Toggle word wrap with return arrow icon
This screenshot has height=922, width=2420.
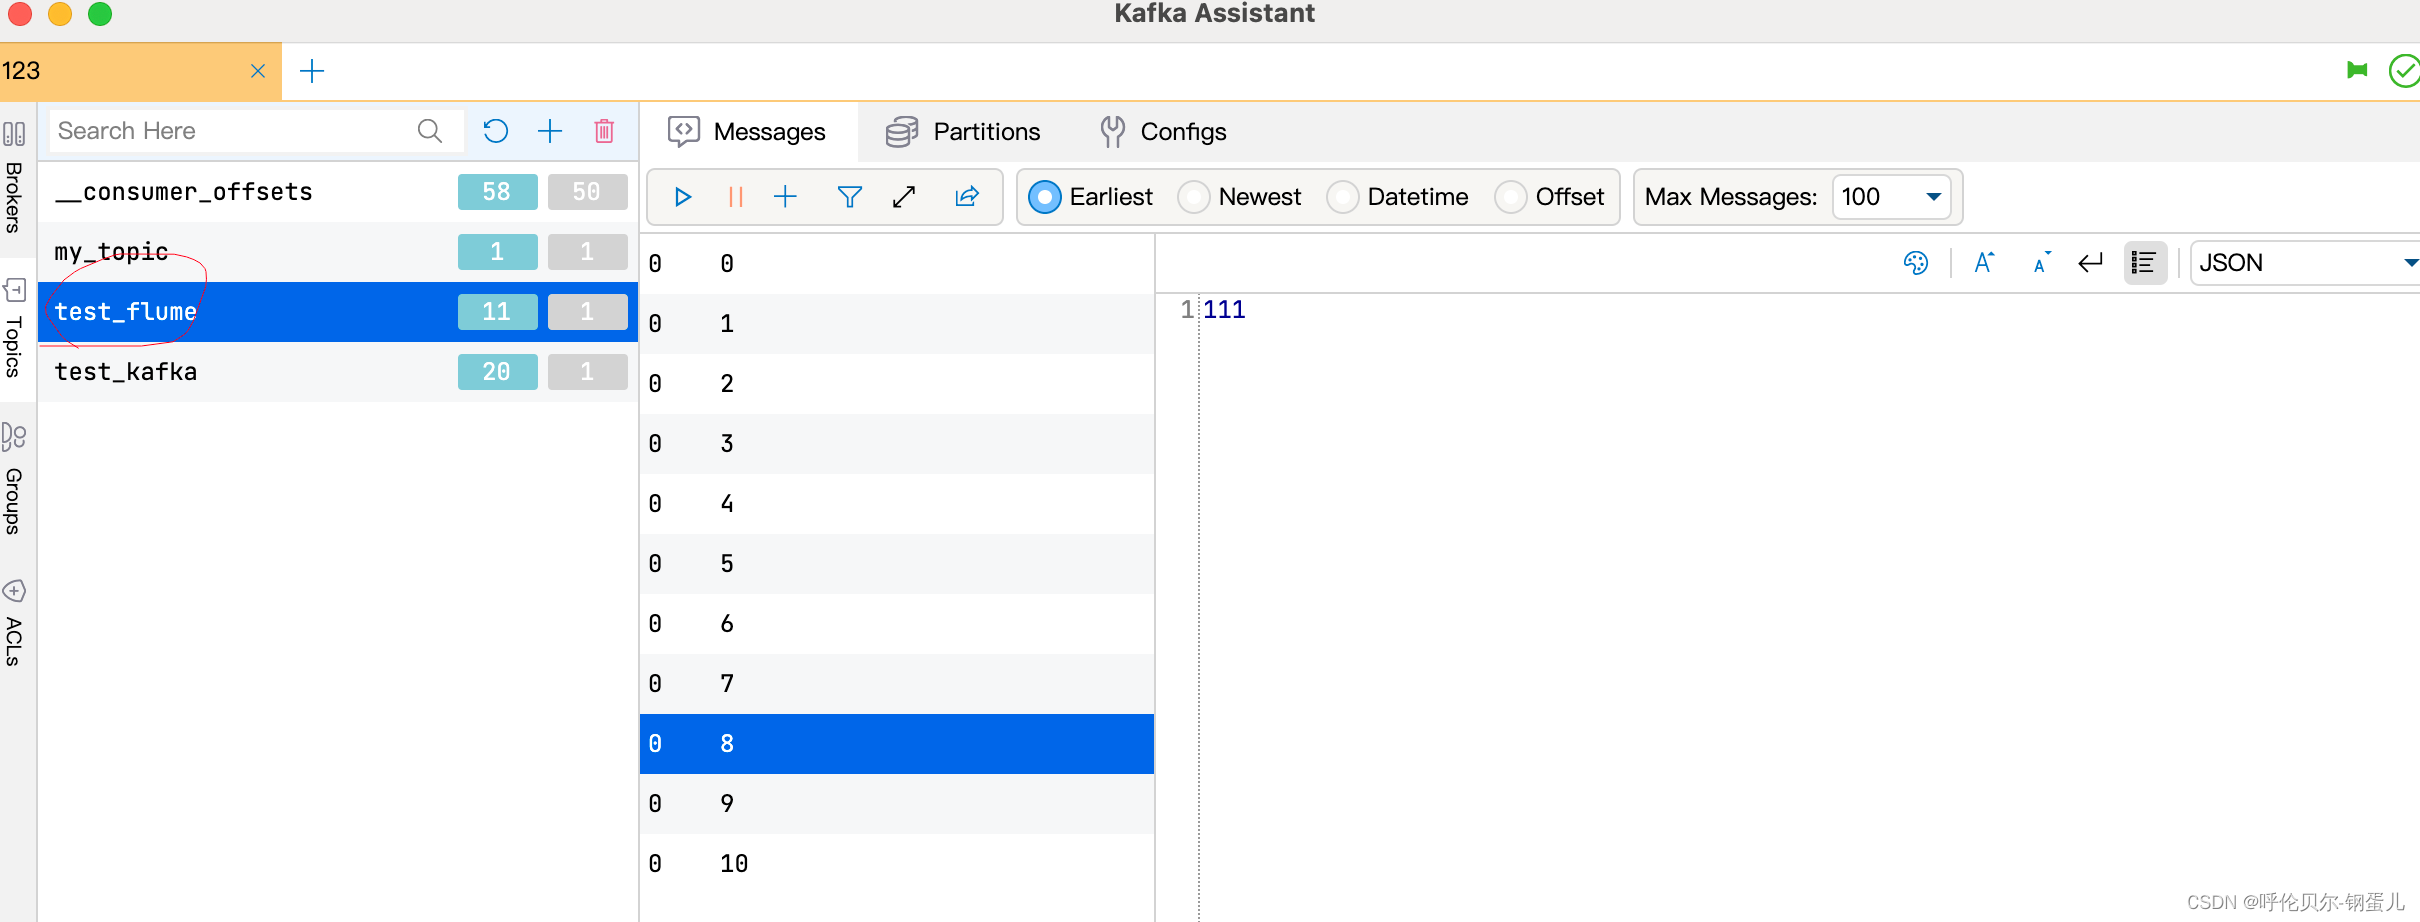pos(2091,263)
